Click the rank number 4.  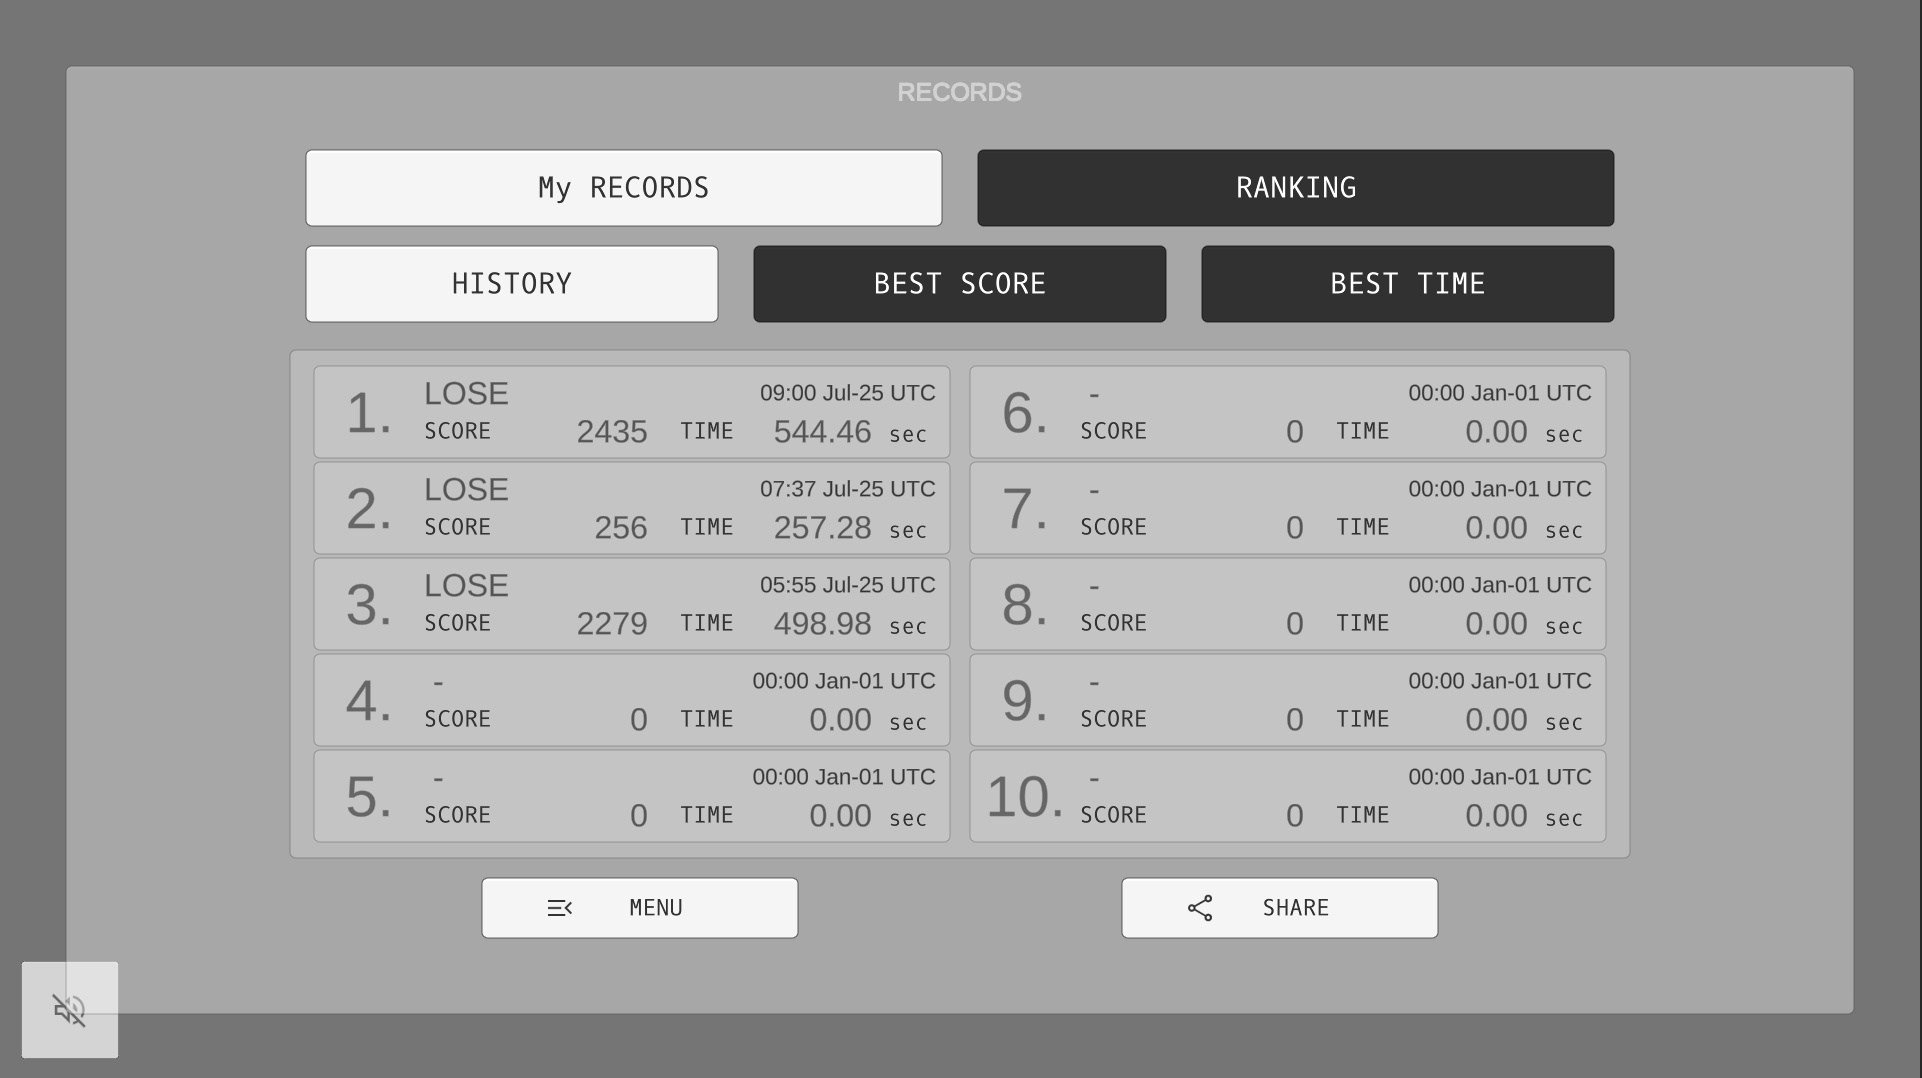(368, 701)
